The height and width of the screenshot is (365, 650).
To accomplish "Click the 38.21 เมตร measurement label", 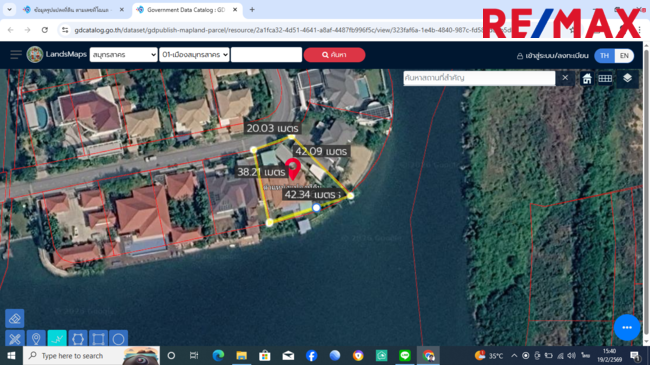I will coord(261,172).
